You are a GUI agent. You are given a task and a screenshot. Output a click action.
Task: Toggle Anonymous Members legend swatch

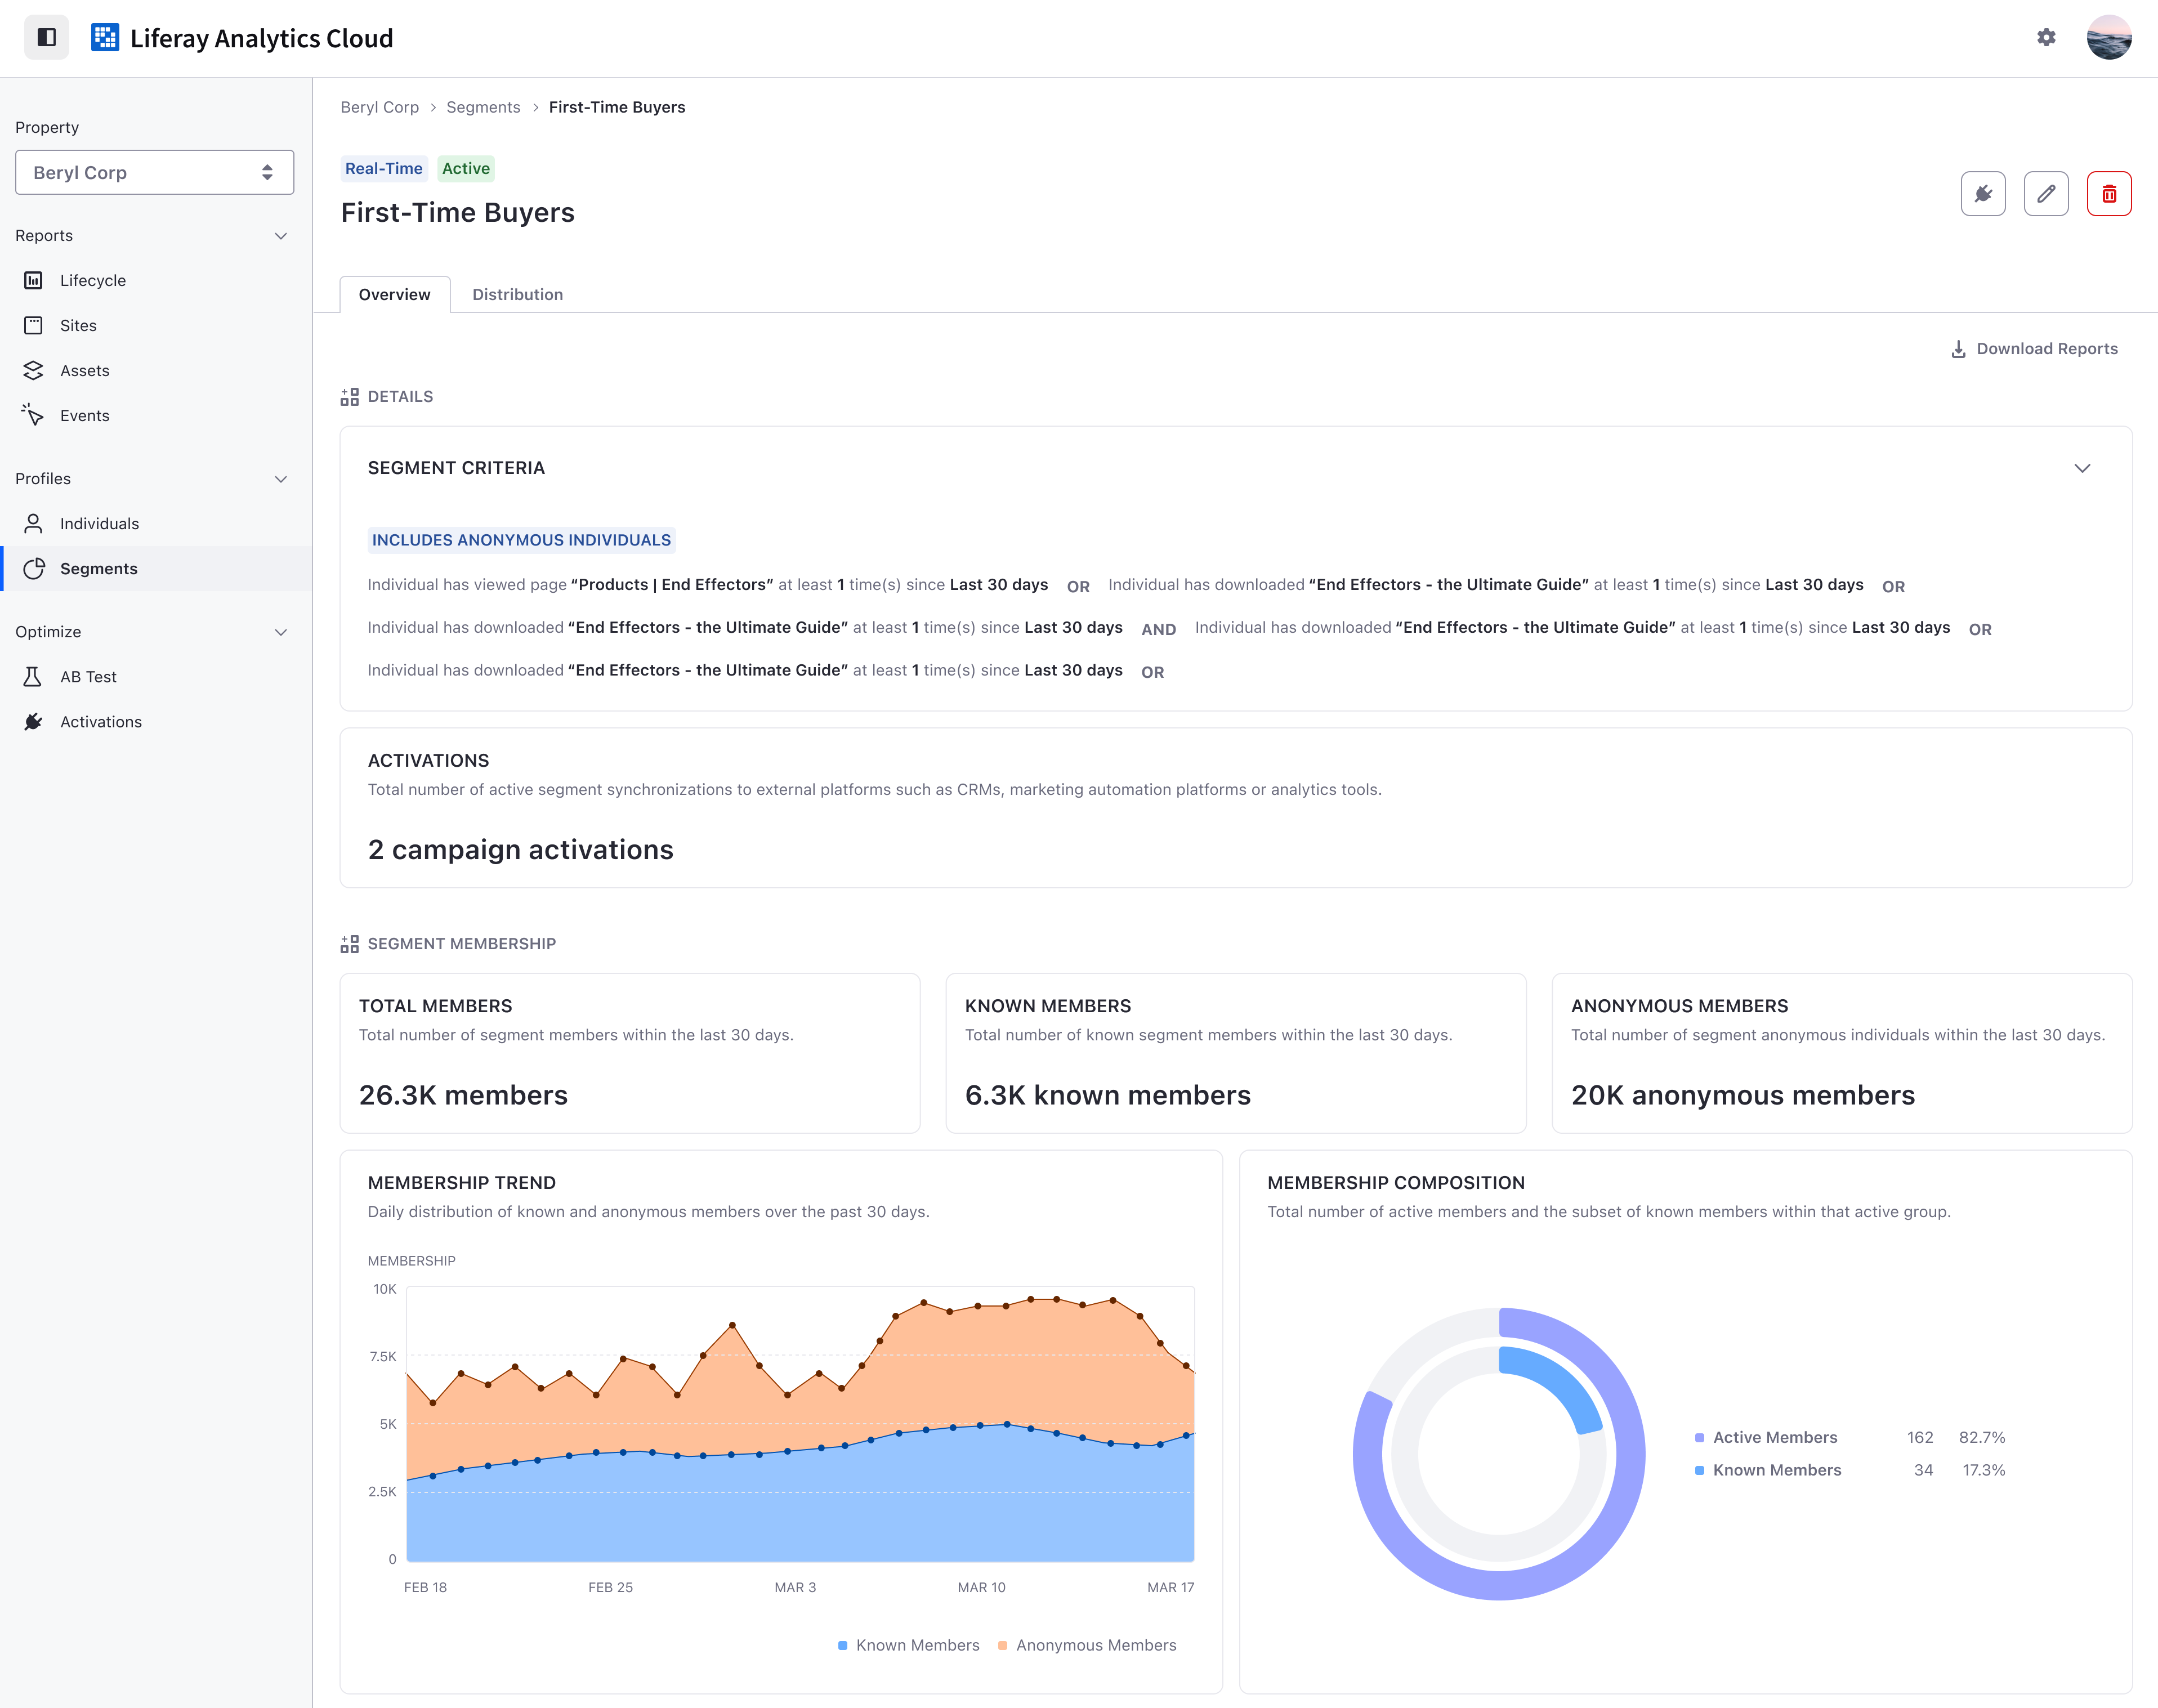(x=1002, y=1645)
